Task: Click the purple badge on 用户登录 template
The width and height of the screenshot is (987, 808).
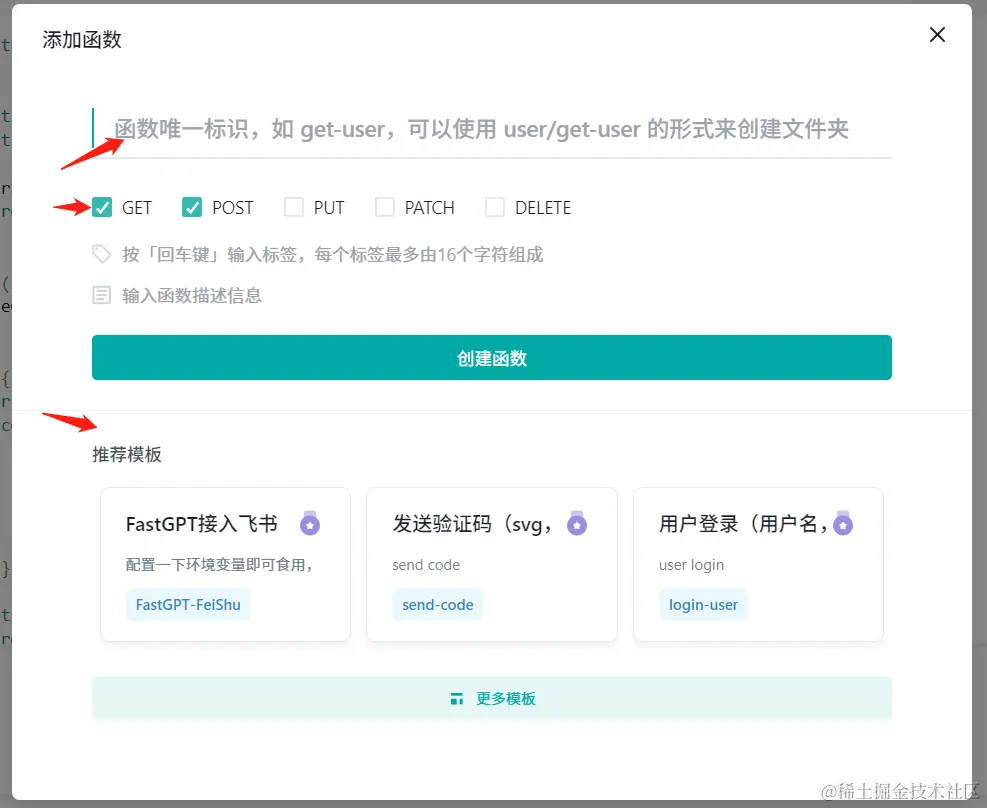Action: [843, 522]
